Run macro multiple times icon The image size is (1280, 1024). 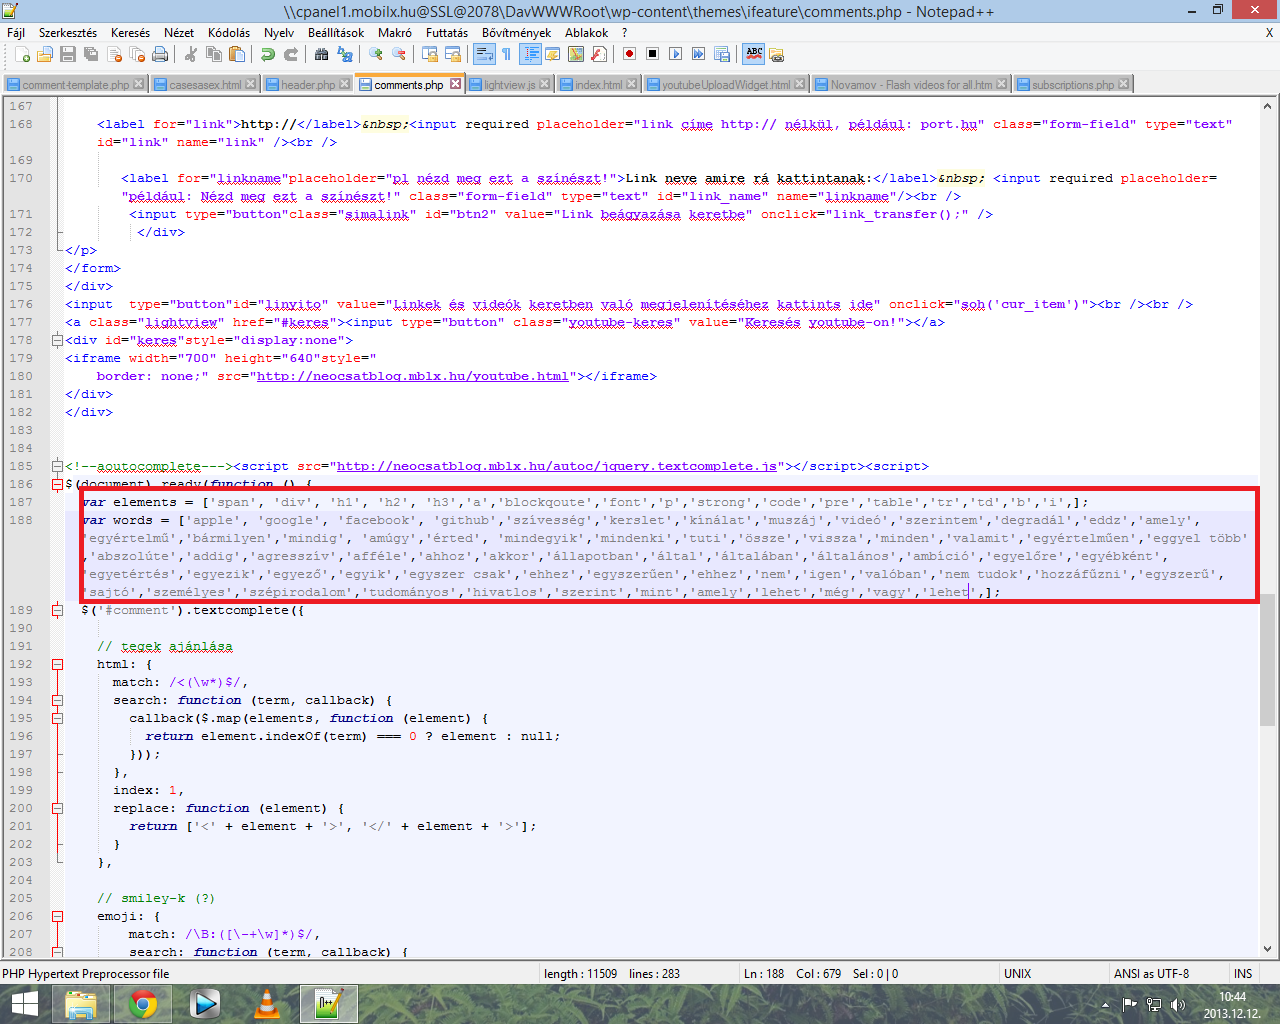(698, 54)
